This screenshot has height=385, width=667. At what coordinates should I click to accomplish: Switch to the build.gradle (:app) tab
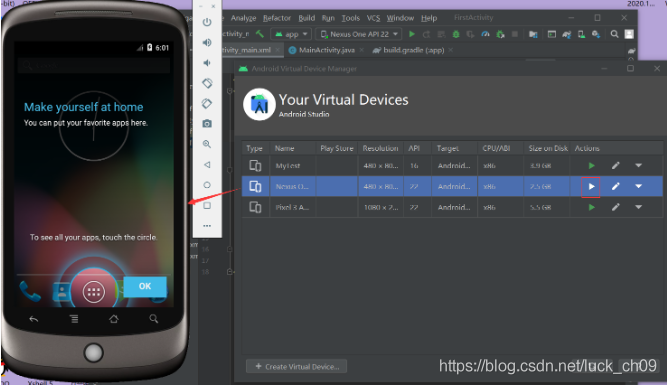pos(413,50)
